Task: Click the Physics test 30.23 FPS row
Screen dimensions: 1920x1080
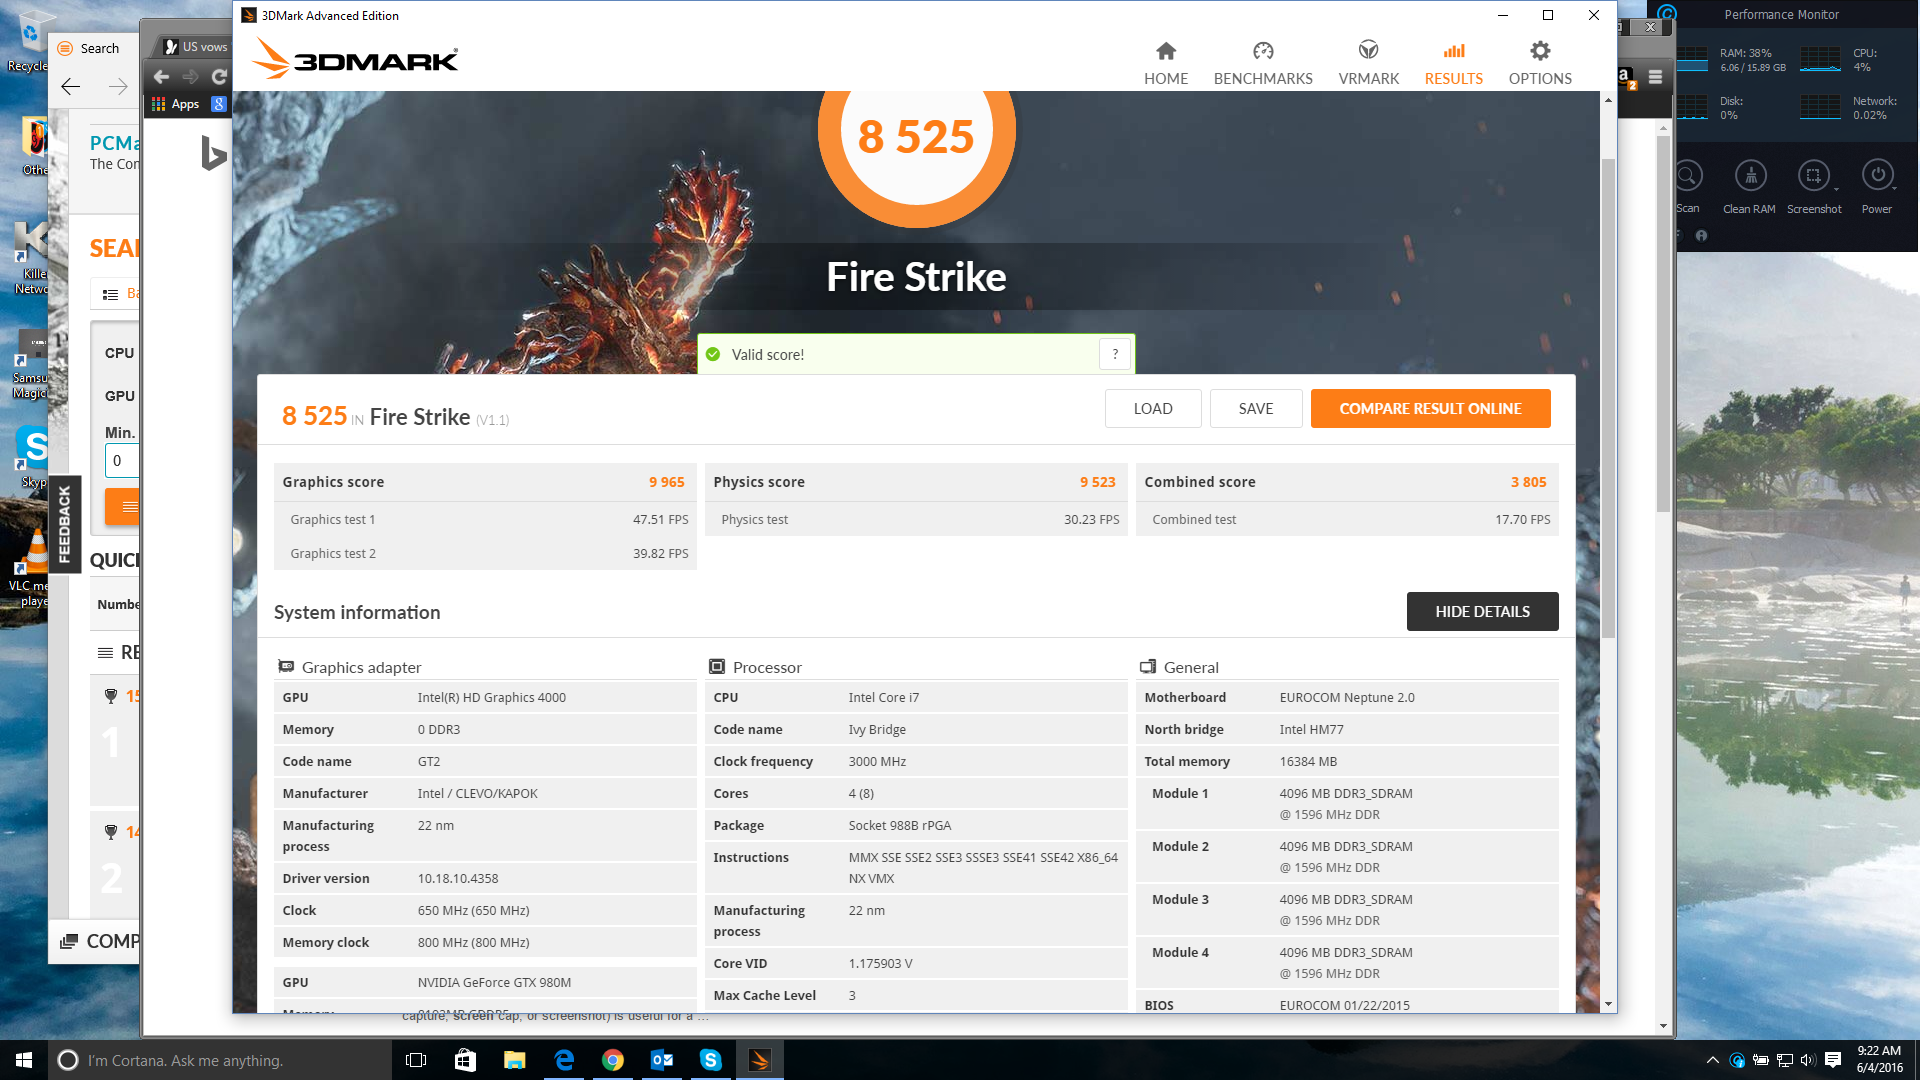Action: click(916, 519)
